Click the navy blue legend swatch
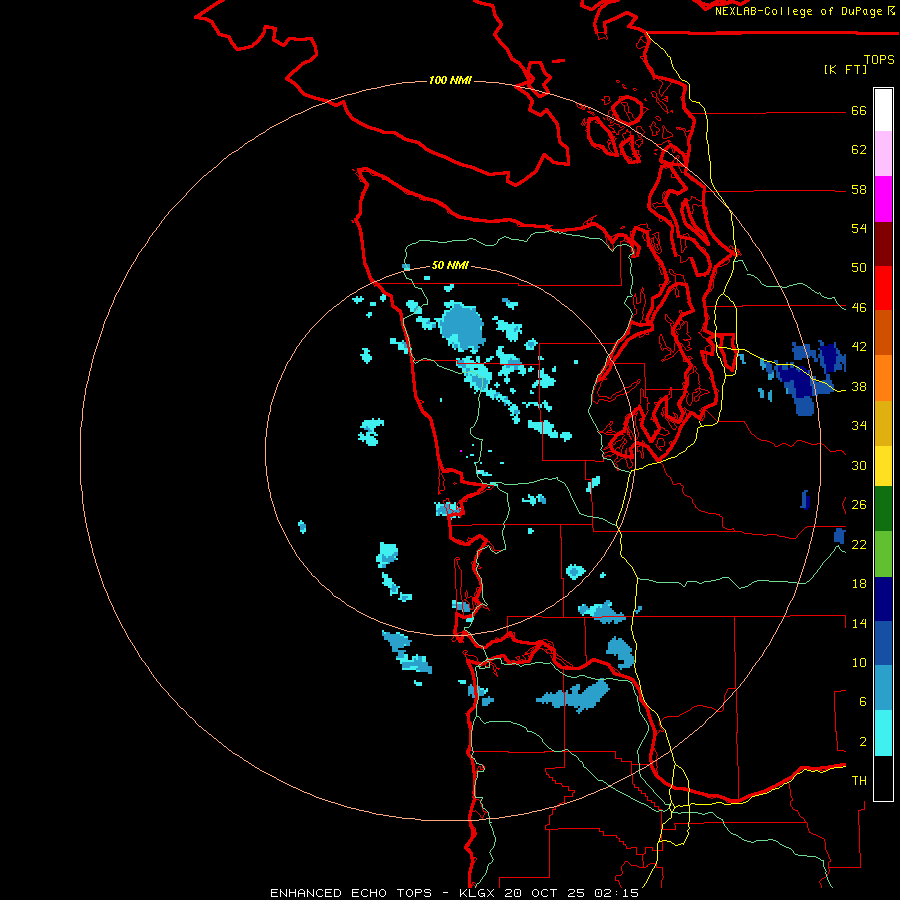Viewport: 900px width, 900px height. click(883, 599)
